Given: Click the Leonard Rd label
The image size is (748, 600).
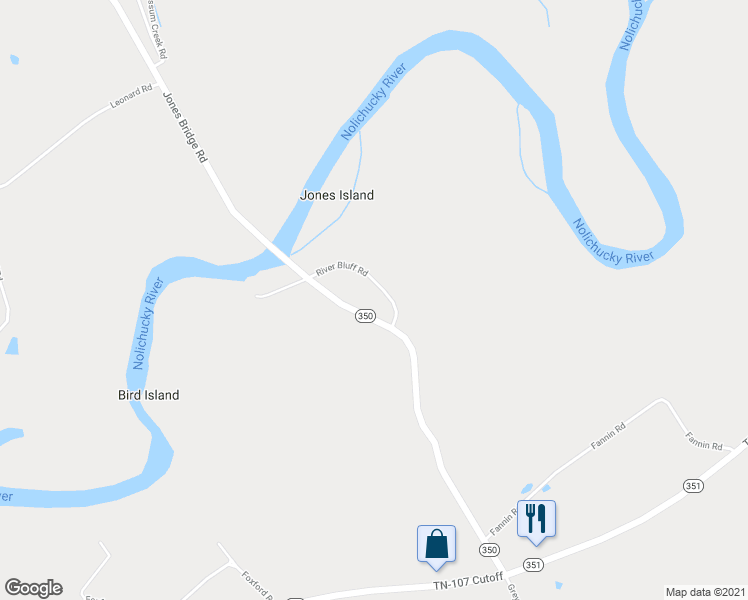Looking at the screenshot, I should pyautogui.click(x=131, y=96).
